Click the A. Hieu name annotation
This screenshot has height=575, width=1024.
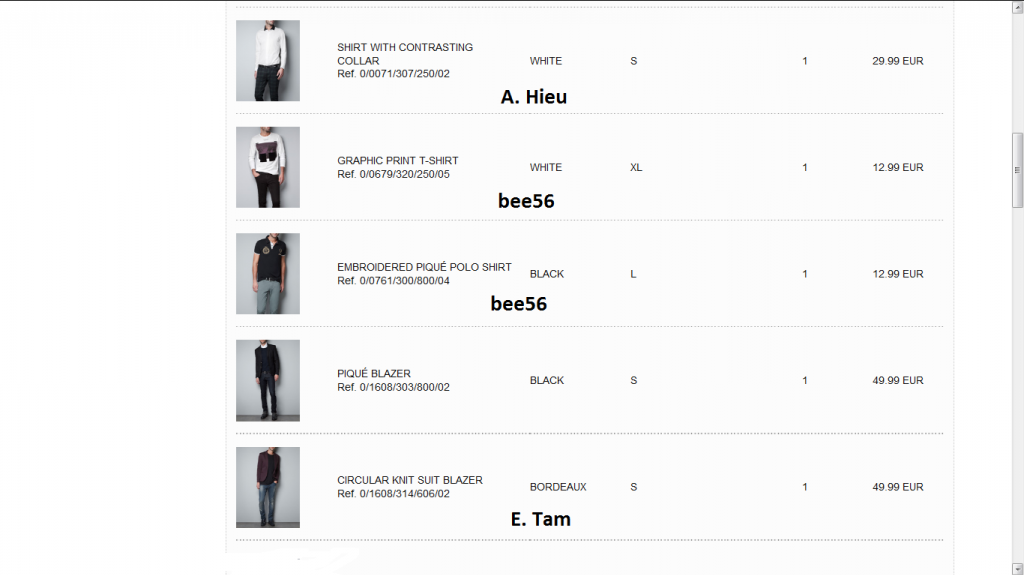pyautogui.click(x=533, y=97)
